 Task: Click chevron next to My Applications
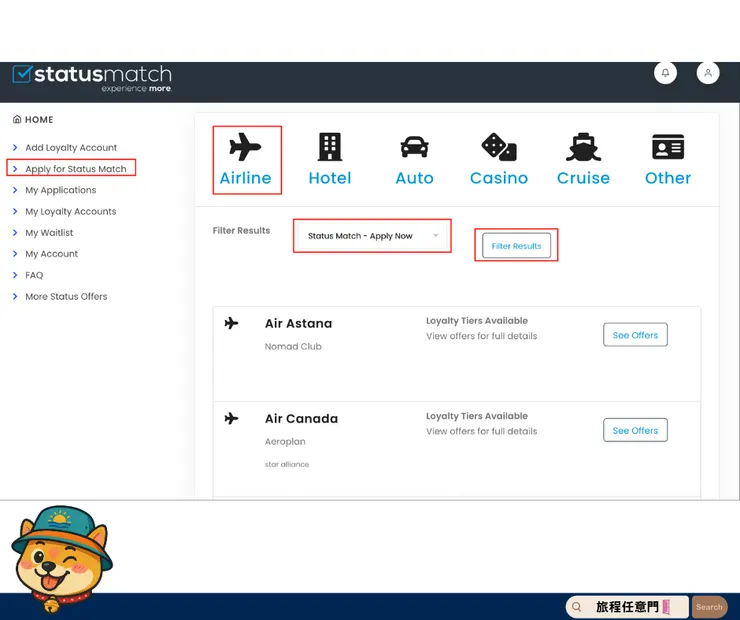point(15,190)
